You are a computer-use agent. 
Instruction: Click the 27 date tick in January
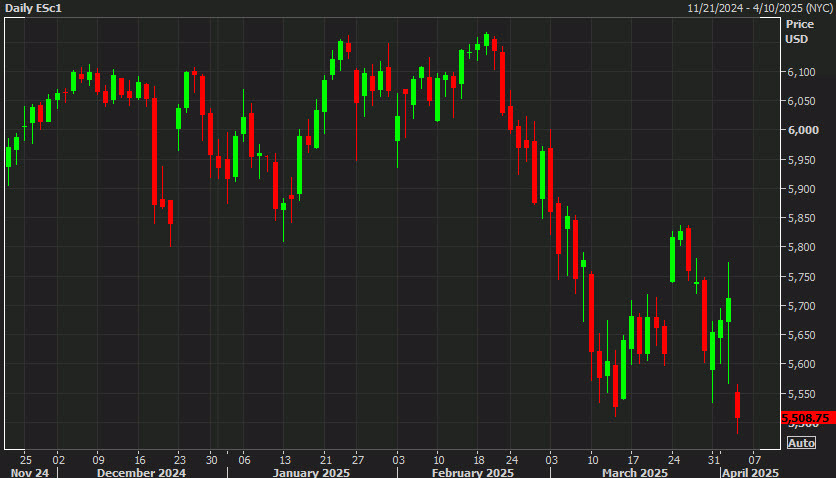pyautogui.click(x=358, y=460)
